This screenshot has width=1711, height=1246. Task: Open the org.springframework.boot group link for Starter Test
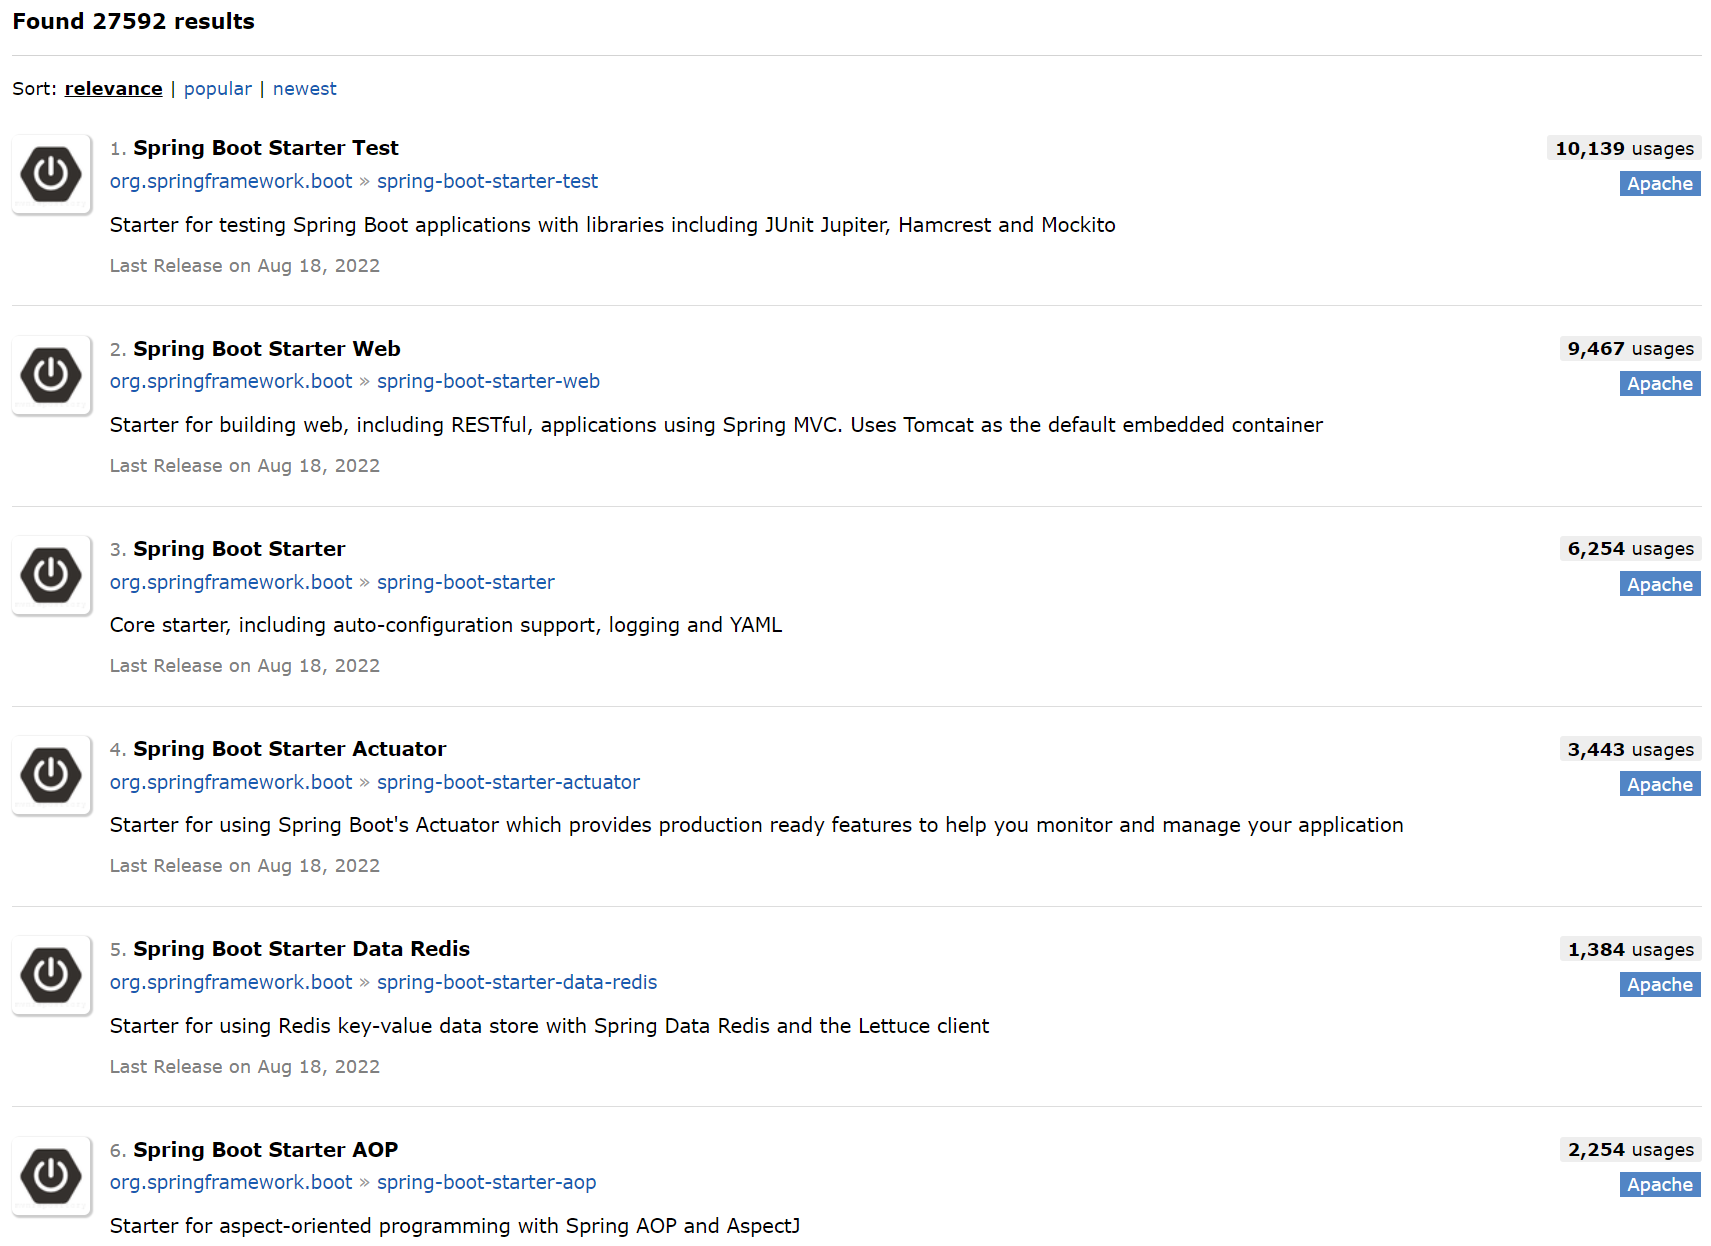click(231, 181)
